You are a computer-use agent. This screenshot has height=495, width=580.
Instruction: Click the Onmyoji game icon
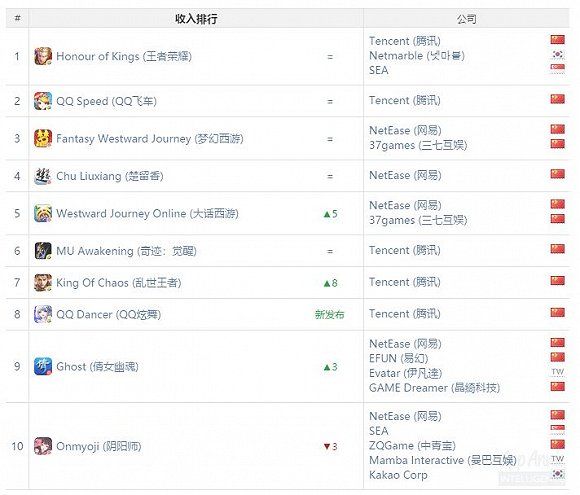point(43,446)
